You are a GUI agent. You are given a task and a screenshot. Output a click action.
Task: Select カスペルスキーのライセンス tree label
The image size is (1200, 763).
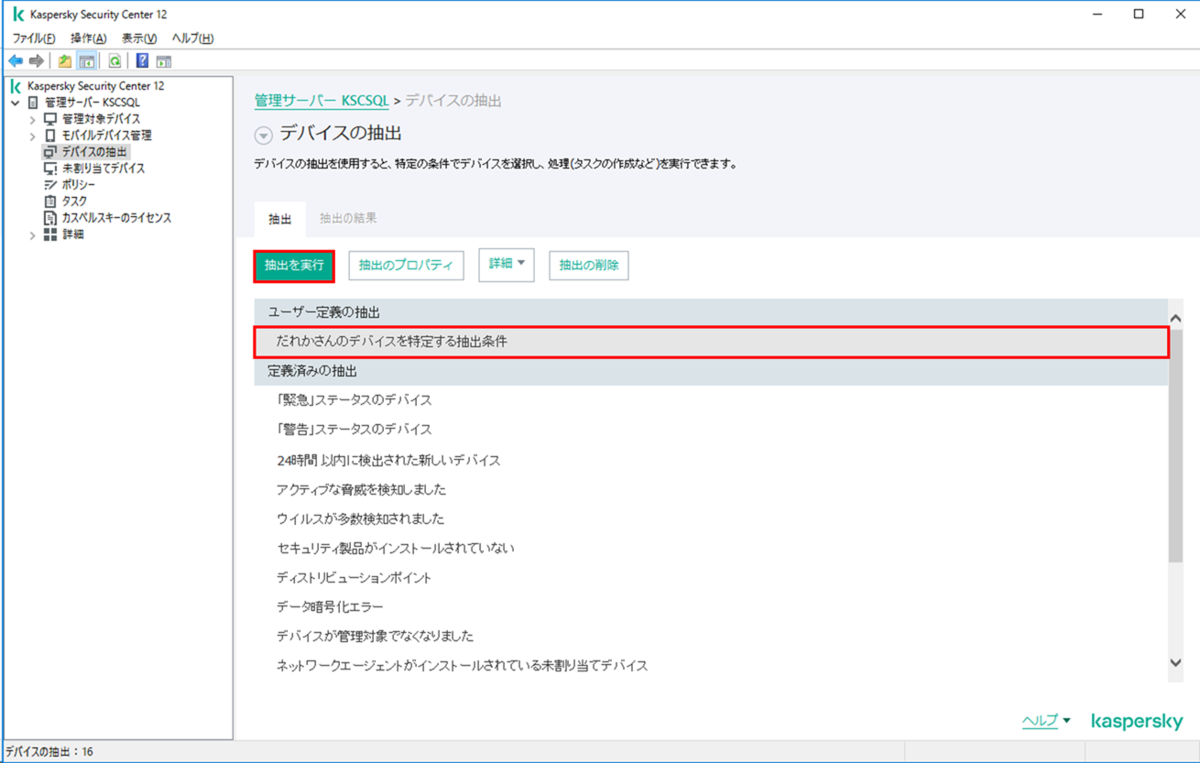click(116, 217)
